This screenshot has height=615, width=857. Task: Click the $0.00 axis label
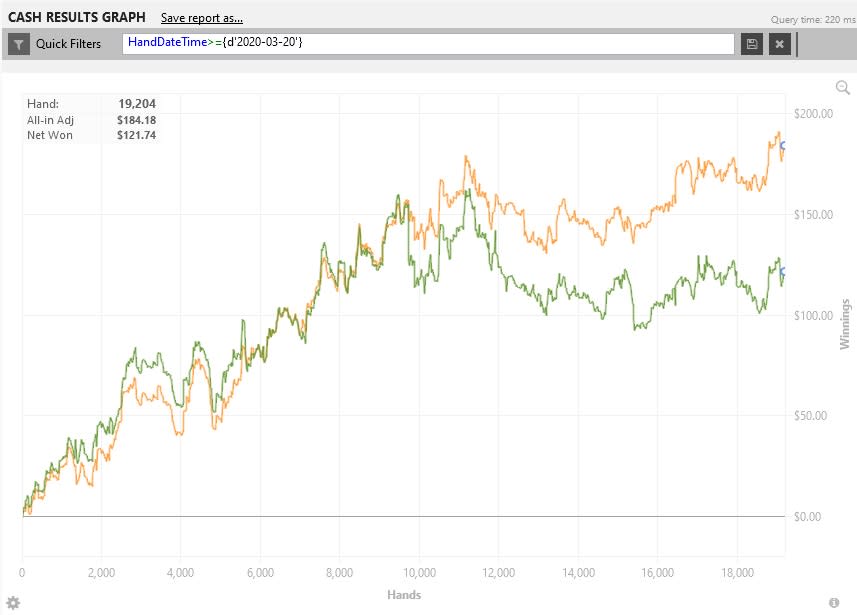(x=807, y=517)
